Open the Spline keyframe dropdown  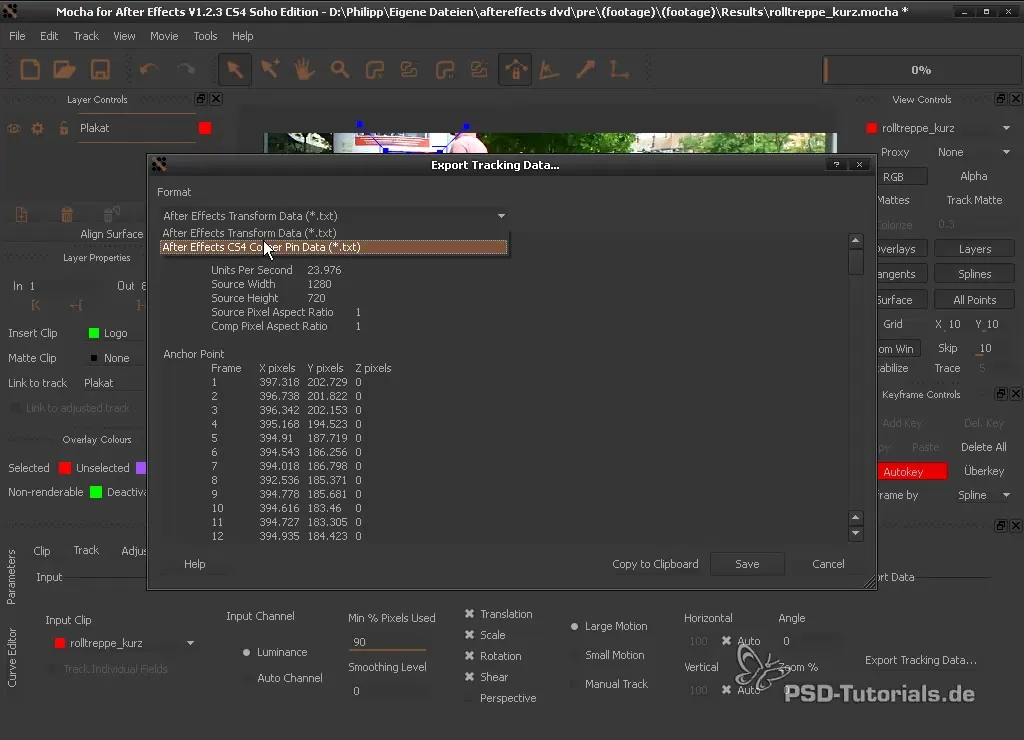984,495
